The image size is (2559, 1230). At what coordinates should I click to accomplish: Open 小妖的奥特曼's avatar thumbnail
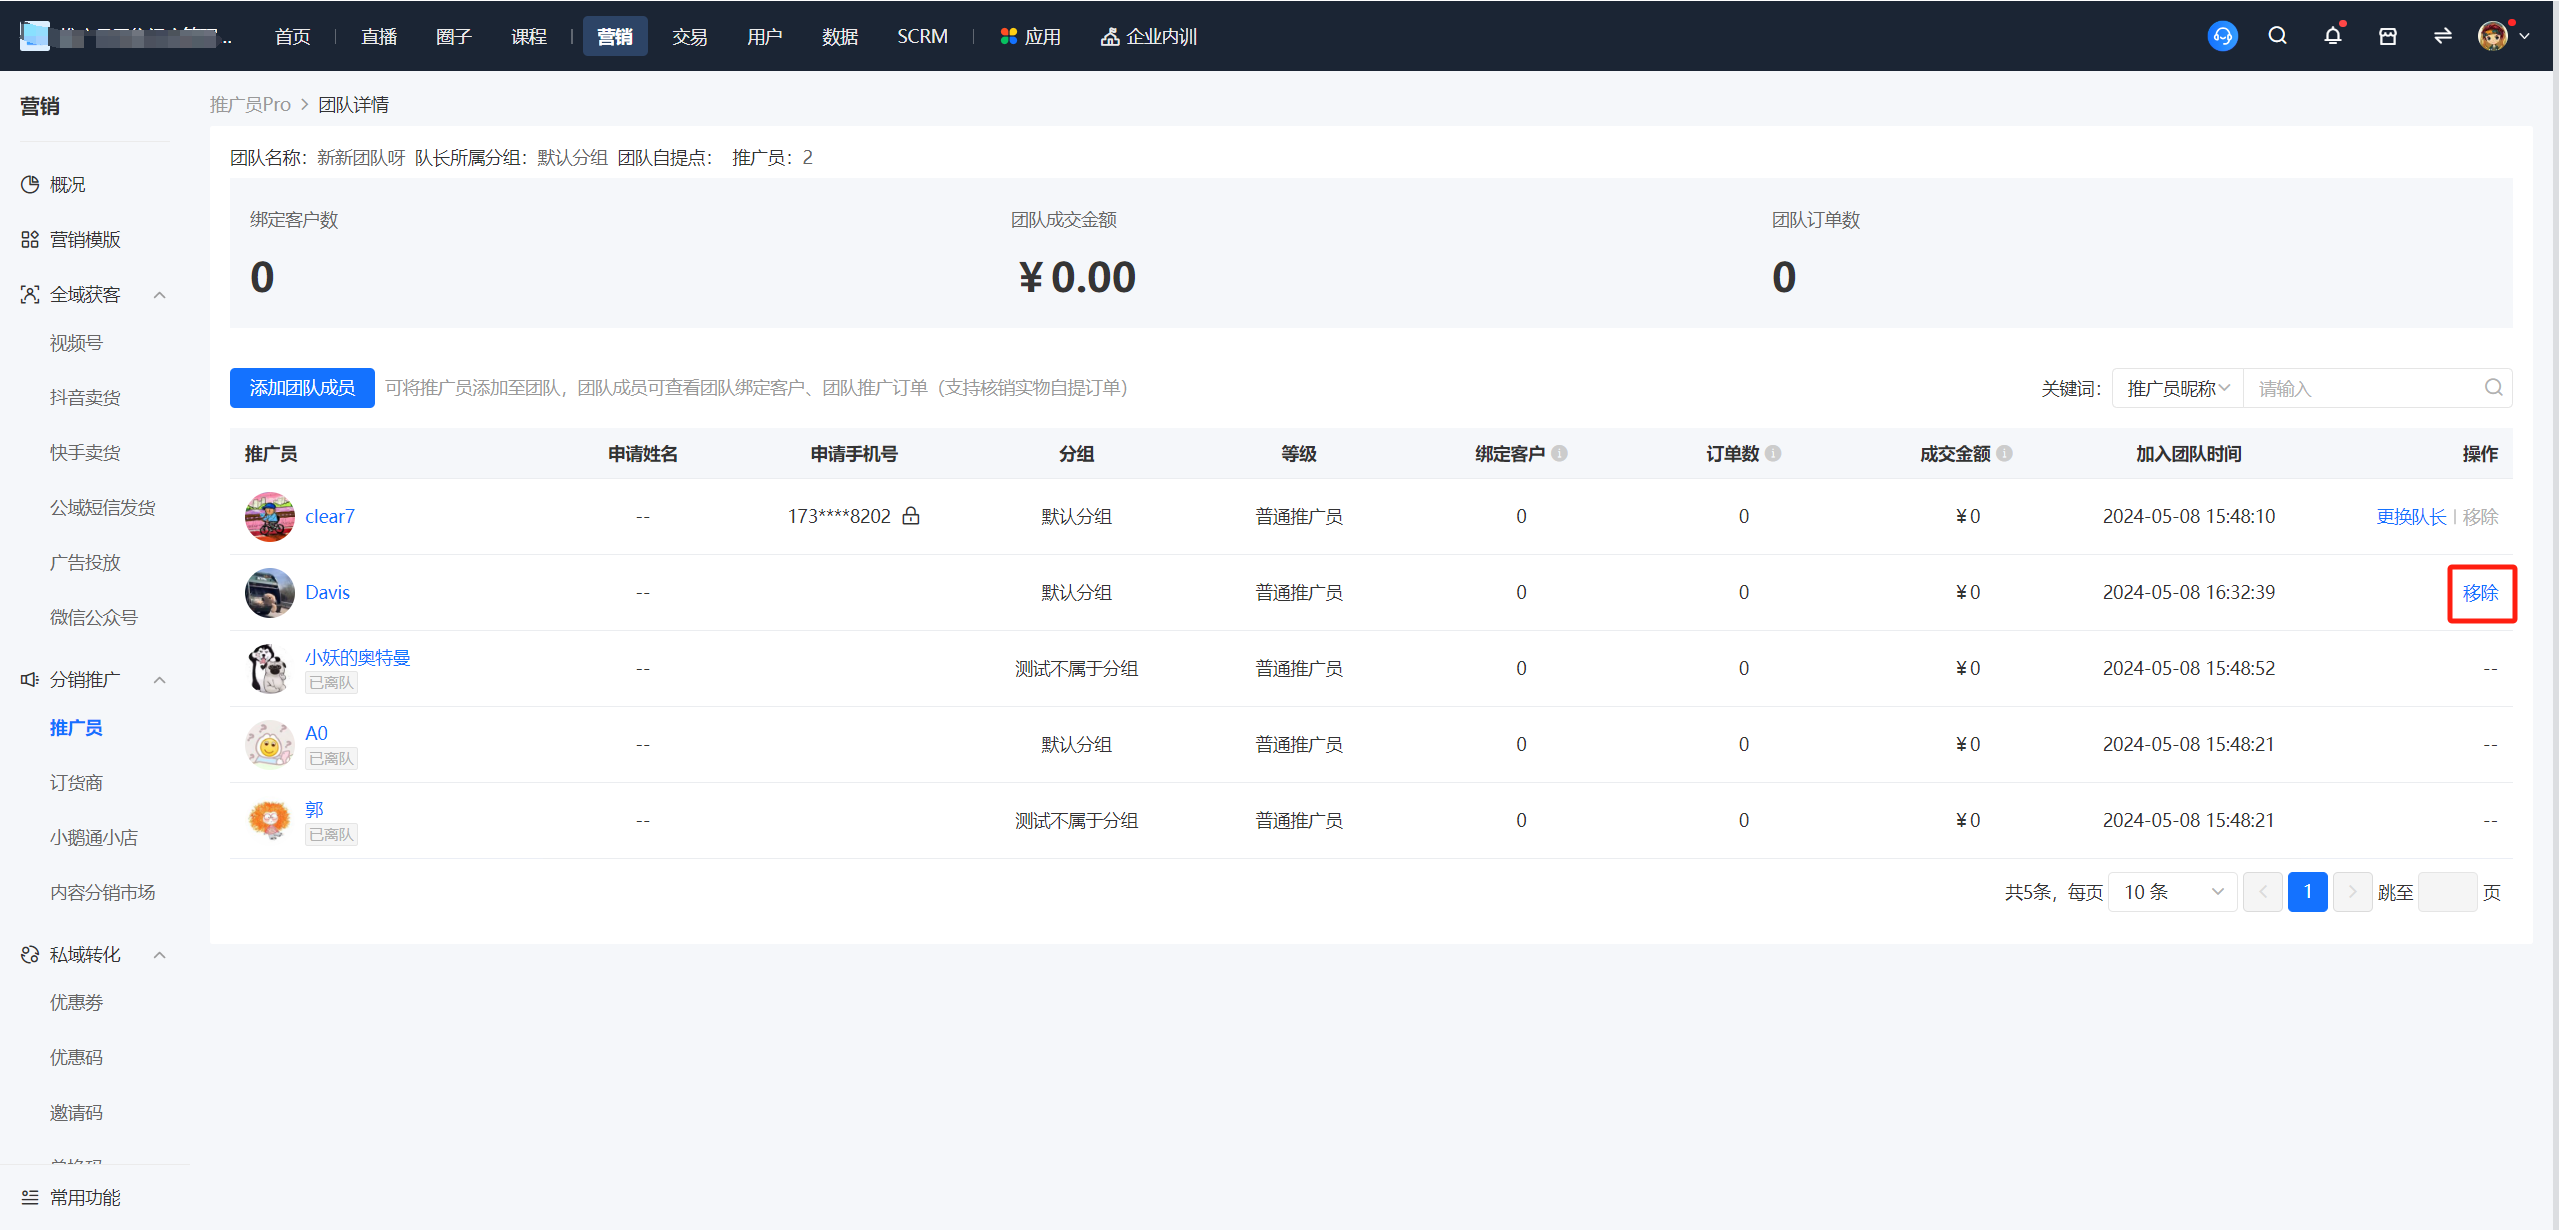coord(269,668)
